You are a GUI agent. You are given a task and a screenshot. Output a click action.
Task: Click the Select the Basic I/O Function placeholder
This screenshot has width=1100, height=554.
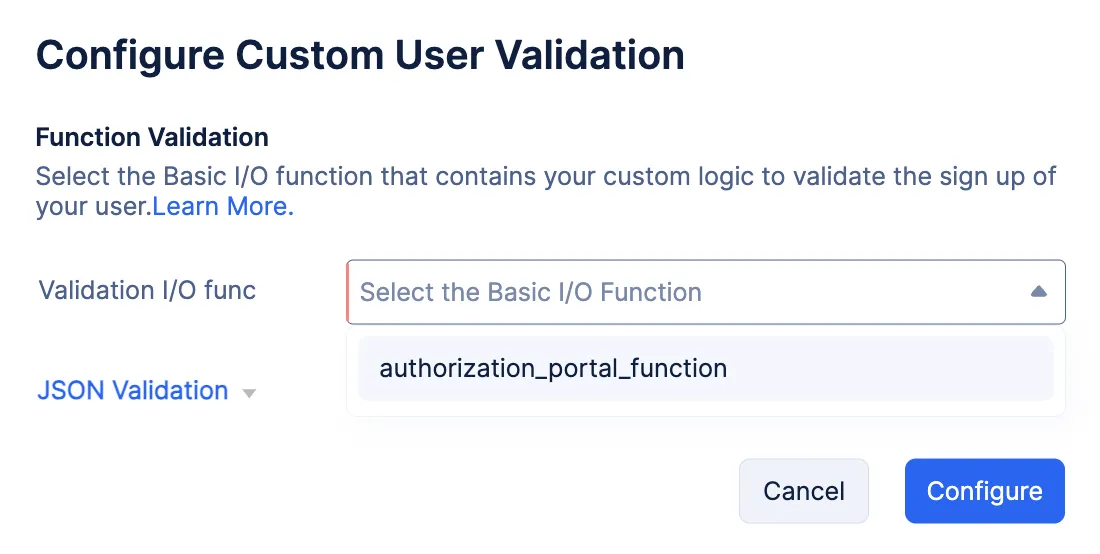click(x=531, y=292)
